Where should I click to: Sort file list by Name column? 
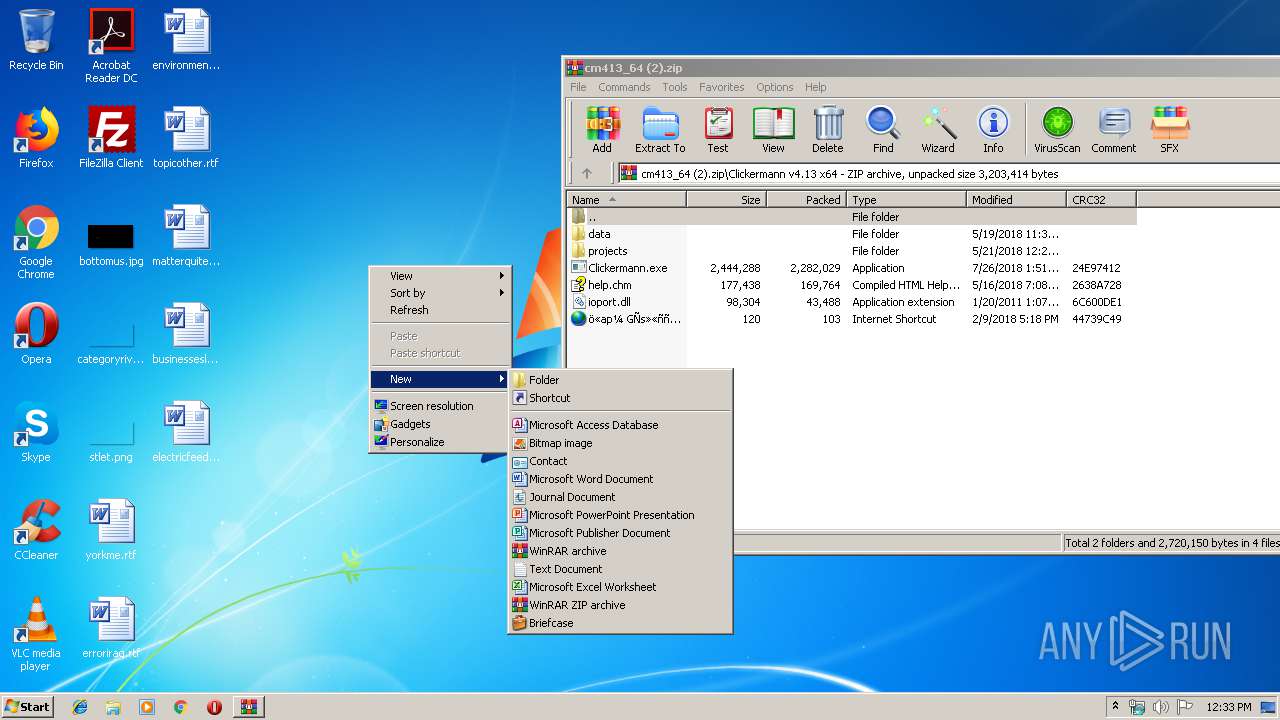click(626, 200)
